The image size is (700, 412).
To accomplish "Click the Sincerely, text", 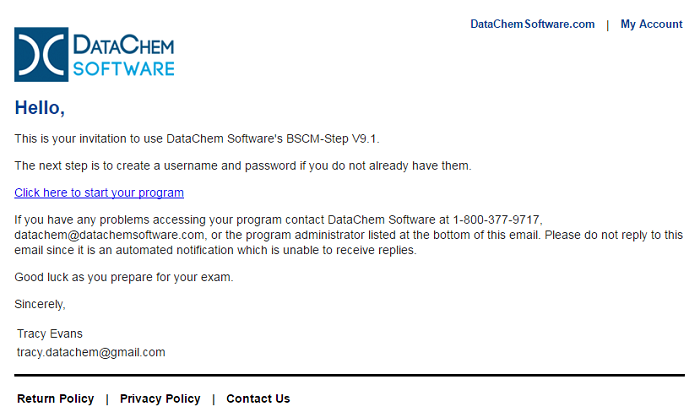I will 40,304.
